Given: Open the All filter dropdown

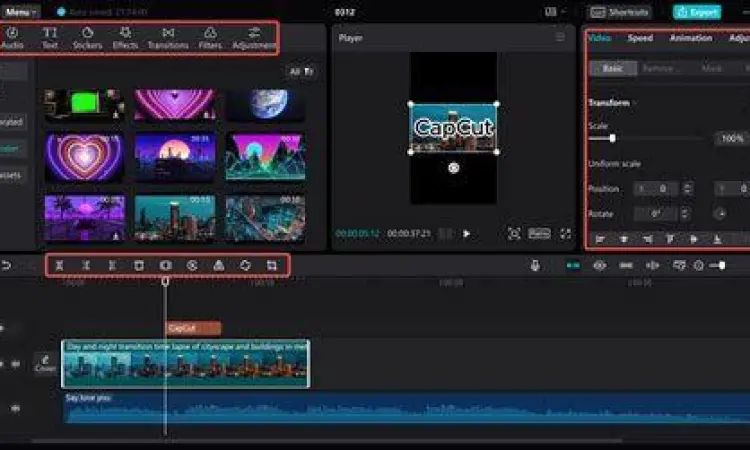Looking at the screenshot, I should click(301, 72).
